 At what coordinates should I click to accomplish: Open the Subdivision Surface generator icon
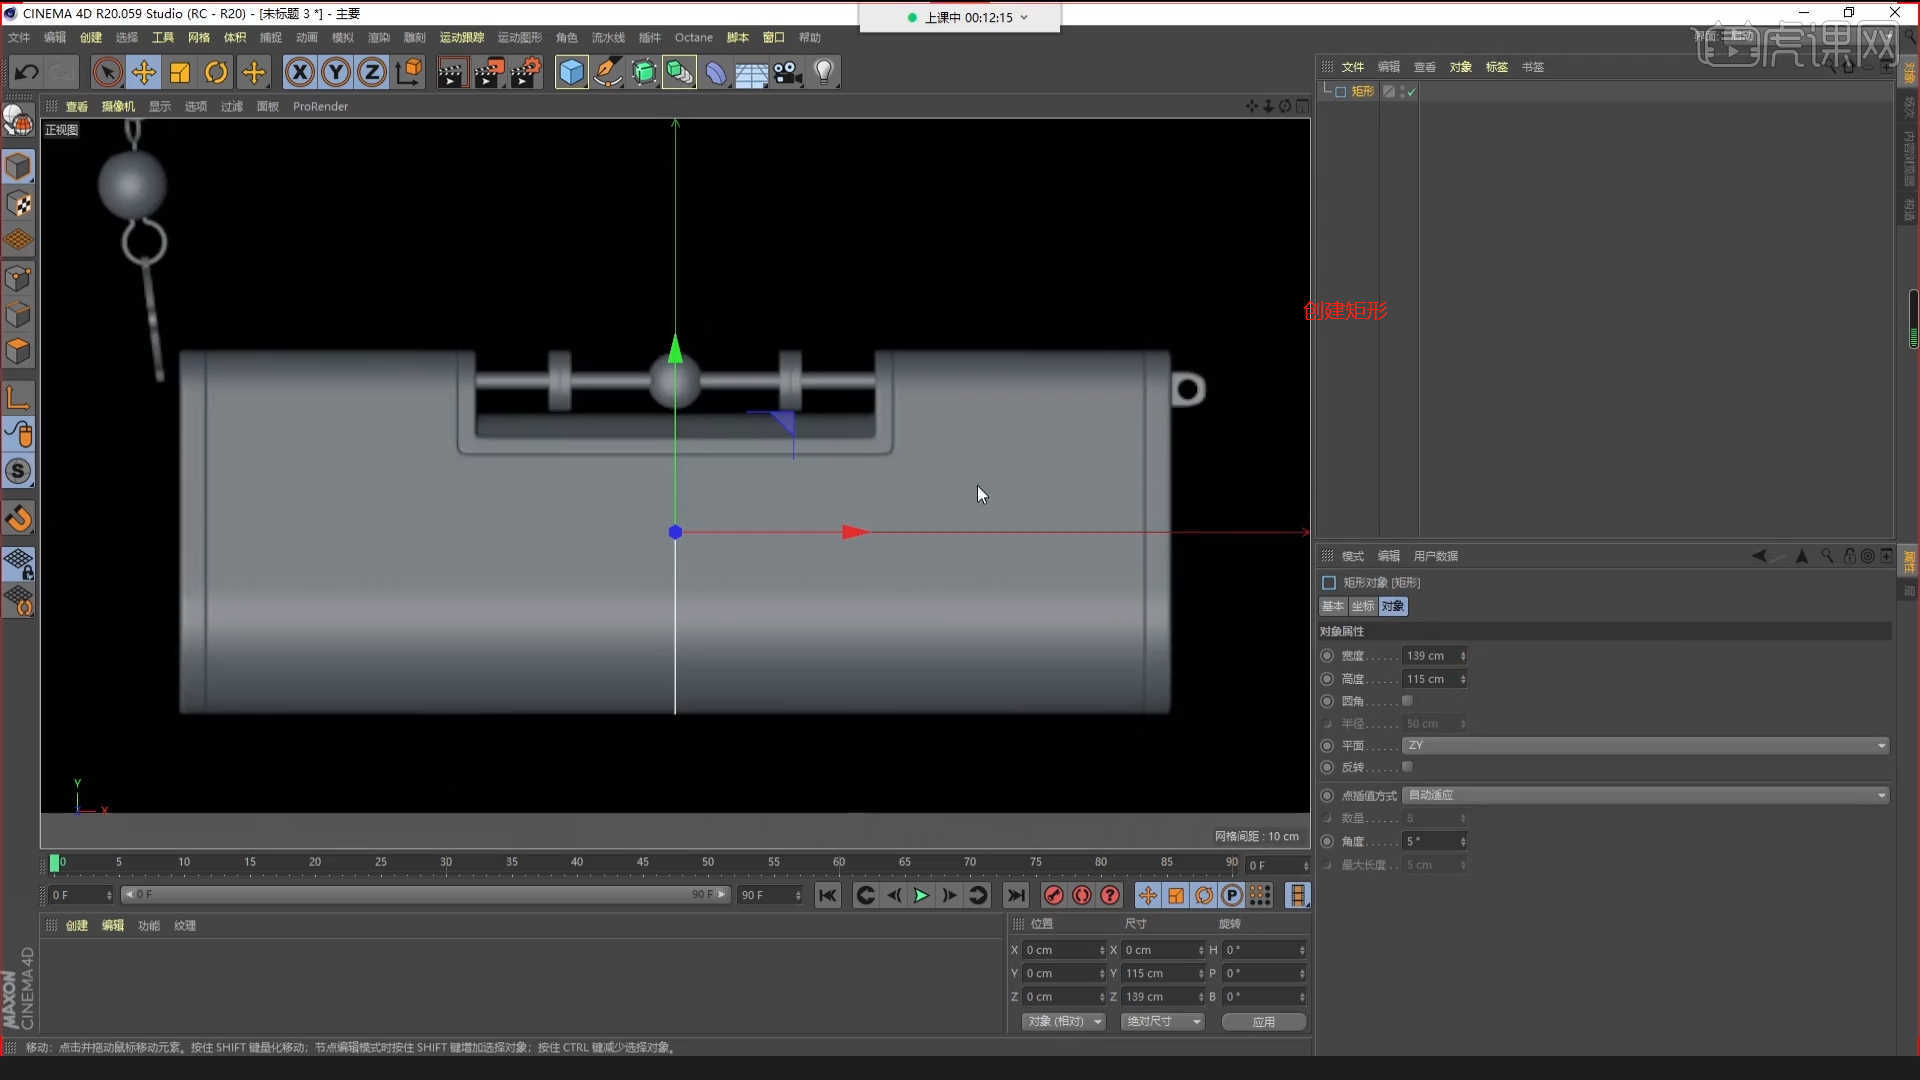coord(644,72)
